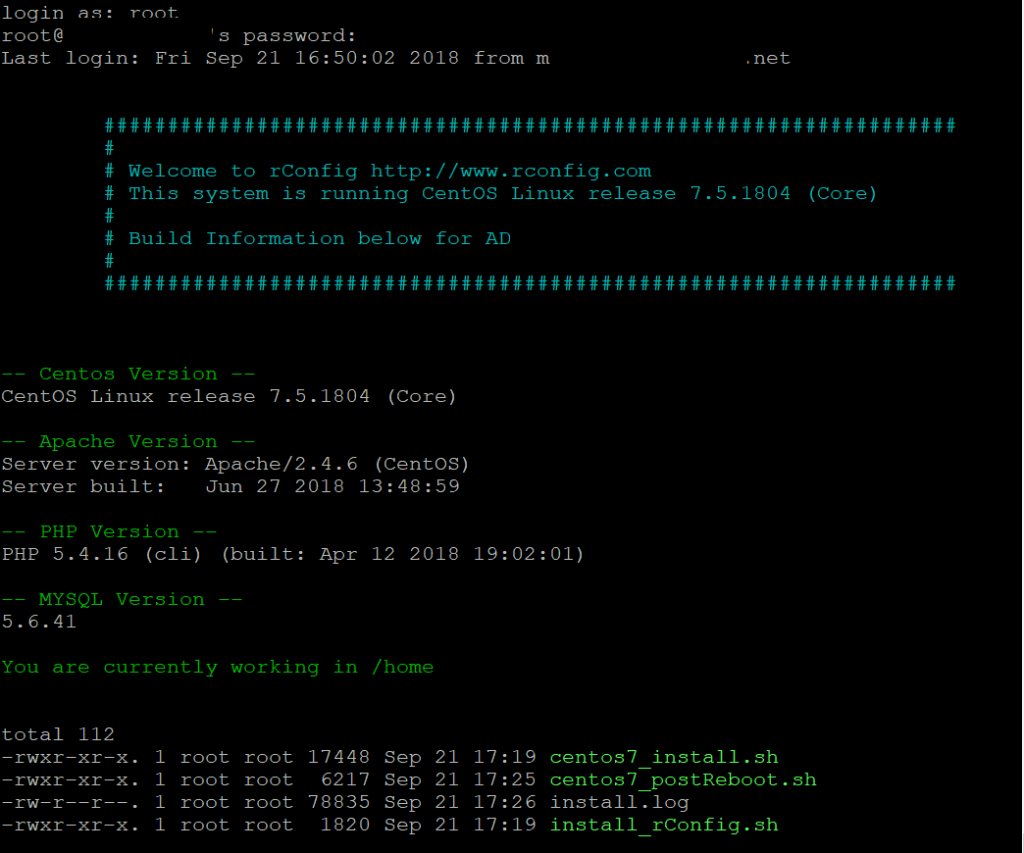Click the 'PHP 5.4.16 (cli)' line
Viewport: 1024px width, 853px height.
[x=292, y=554]
